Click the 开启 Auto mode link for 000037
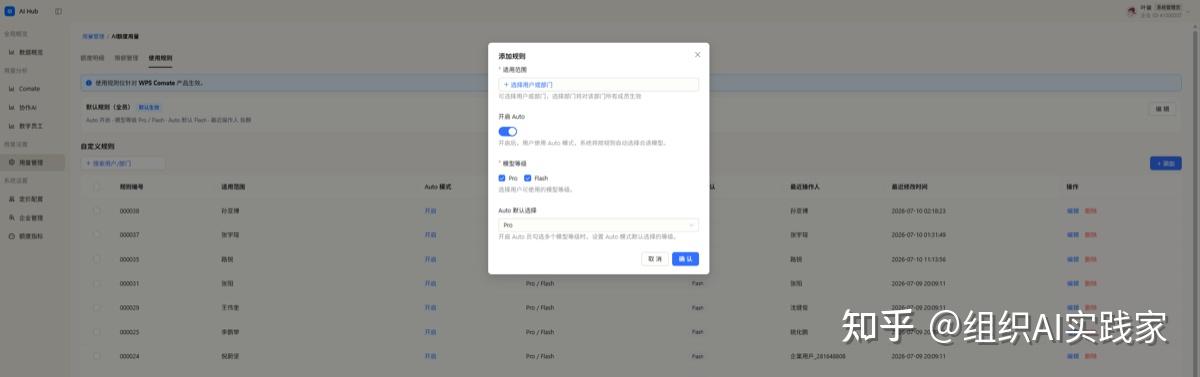 [x=431, y=235]
